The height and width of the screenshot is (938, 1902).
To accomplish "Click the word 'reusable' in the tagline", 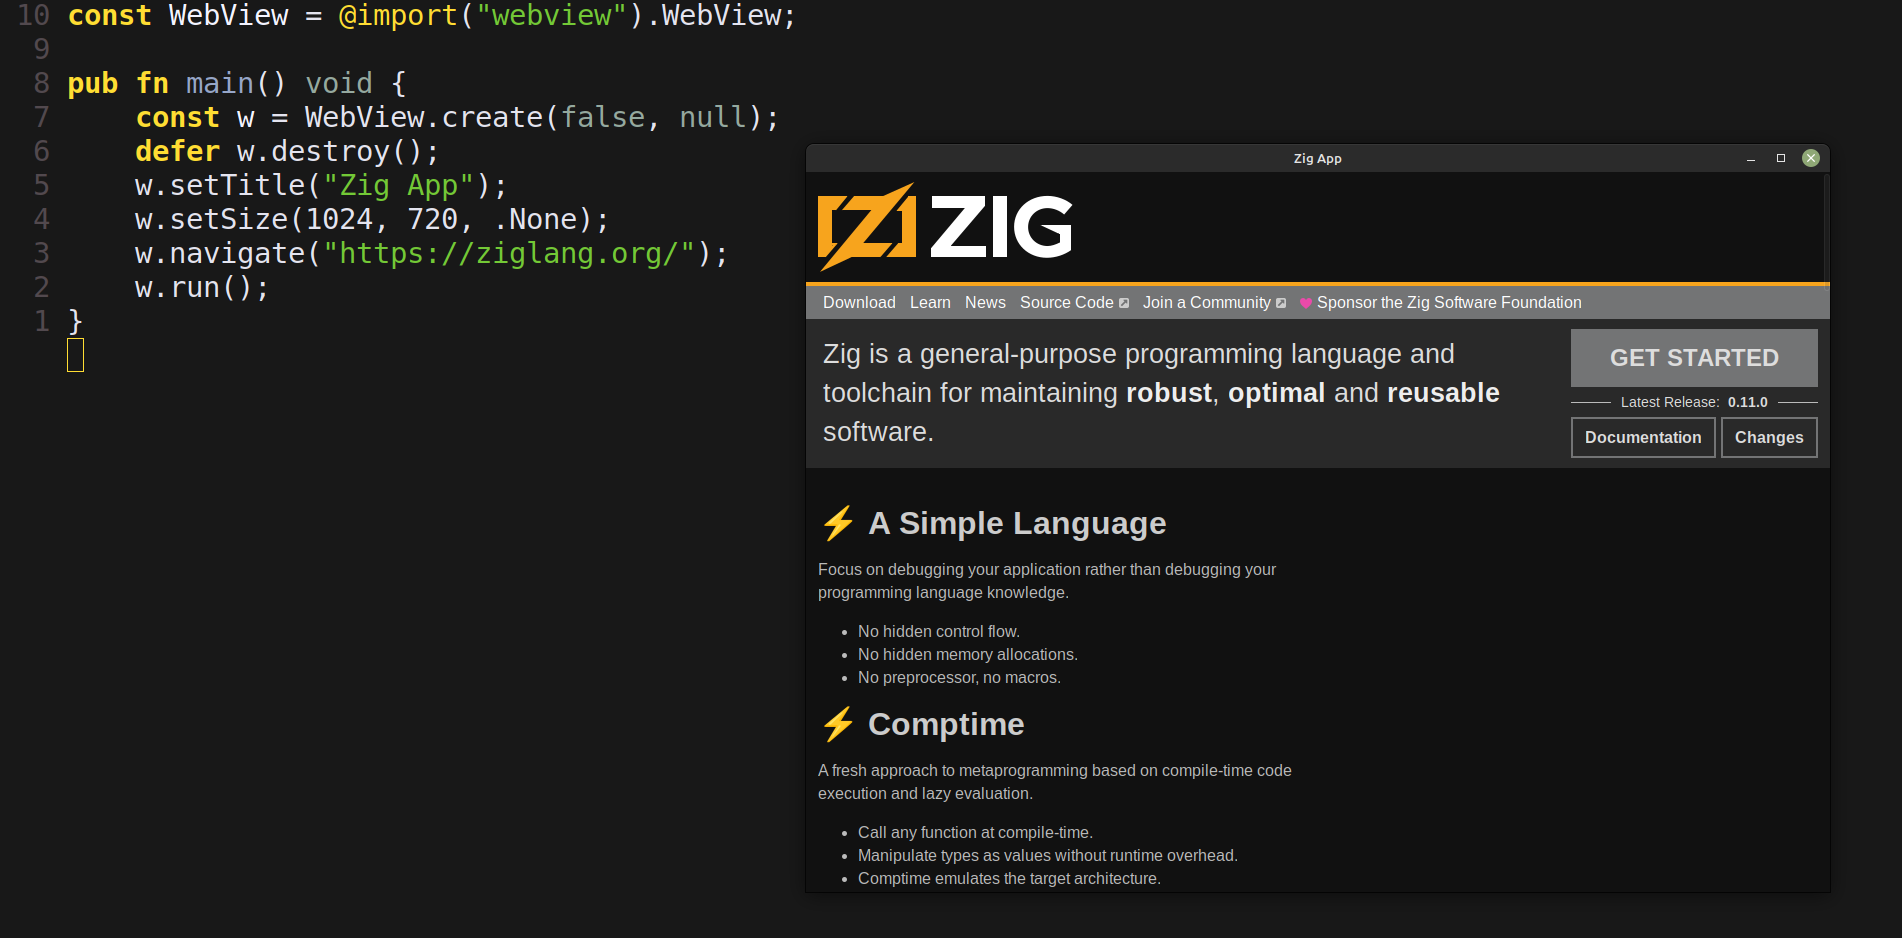I will coord(1443,393).
